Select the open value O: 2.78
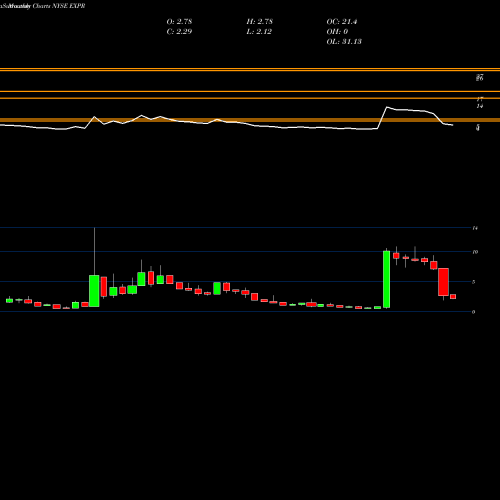Screen dimensions: 500x500 [x=179, y=22]
